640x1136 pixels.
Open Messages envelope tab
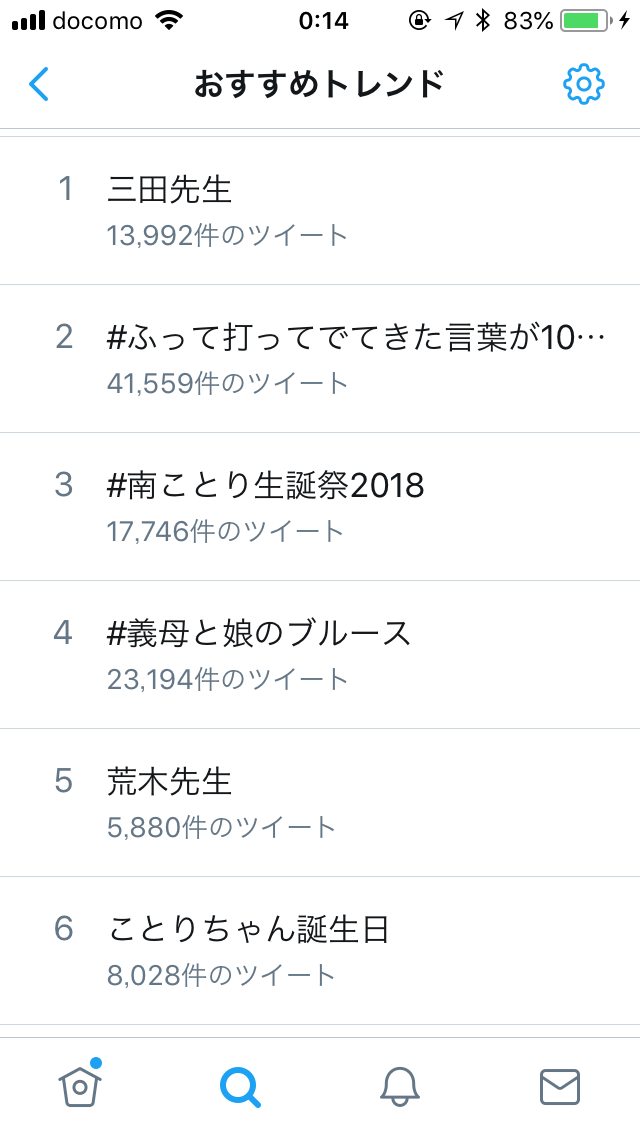click(560, 1086)
